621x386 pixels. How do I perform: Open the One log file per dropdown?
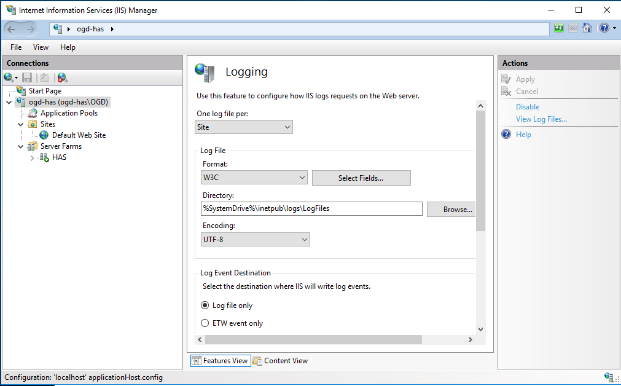[244, 127]
